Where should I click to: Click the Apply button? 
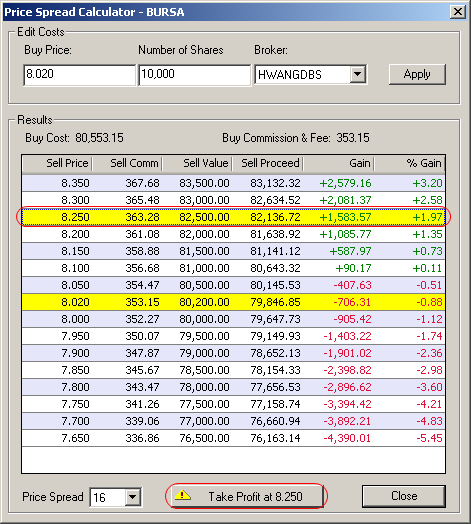[x=417, y=74]
